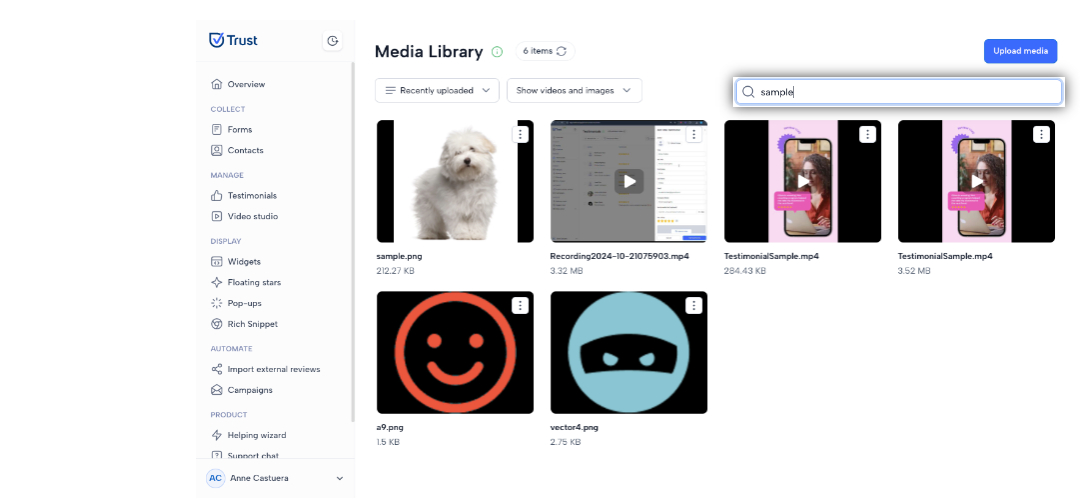Open Widgets page

244,262
